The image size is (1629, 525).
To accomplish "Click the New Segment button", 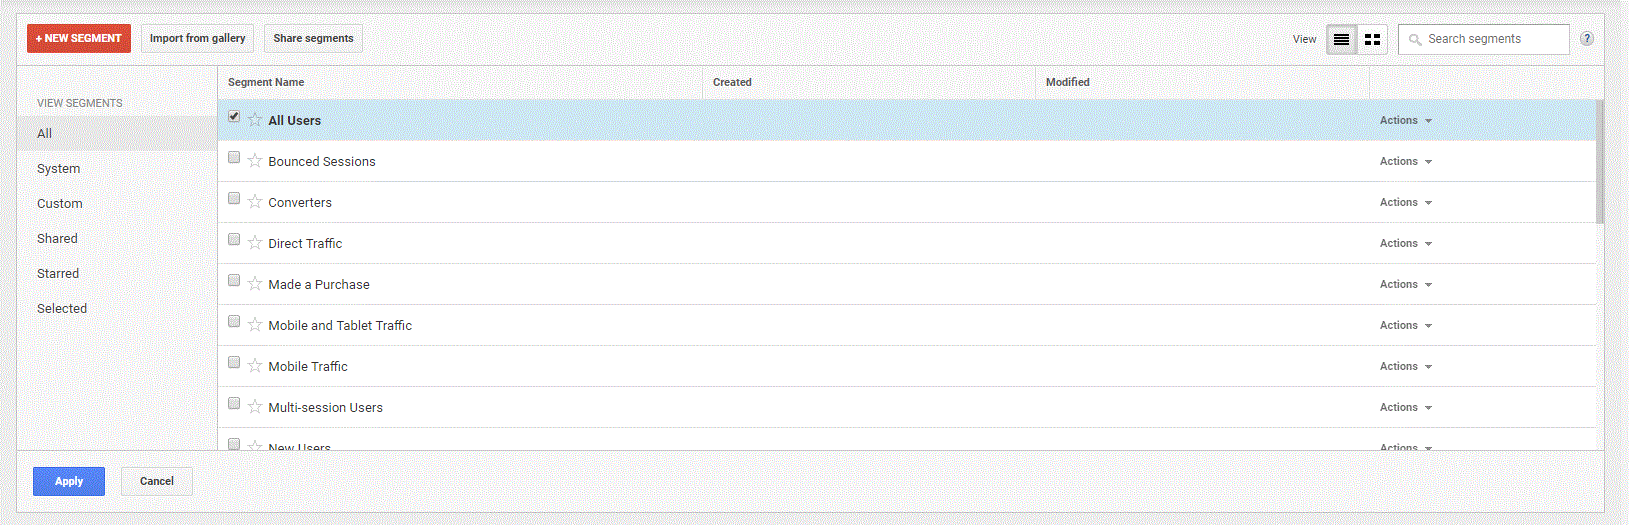I will click(x=79, y=39).
